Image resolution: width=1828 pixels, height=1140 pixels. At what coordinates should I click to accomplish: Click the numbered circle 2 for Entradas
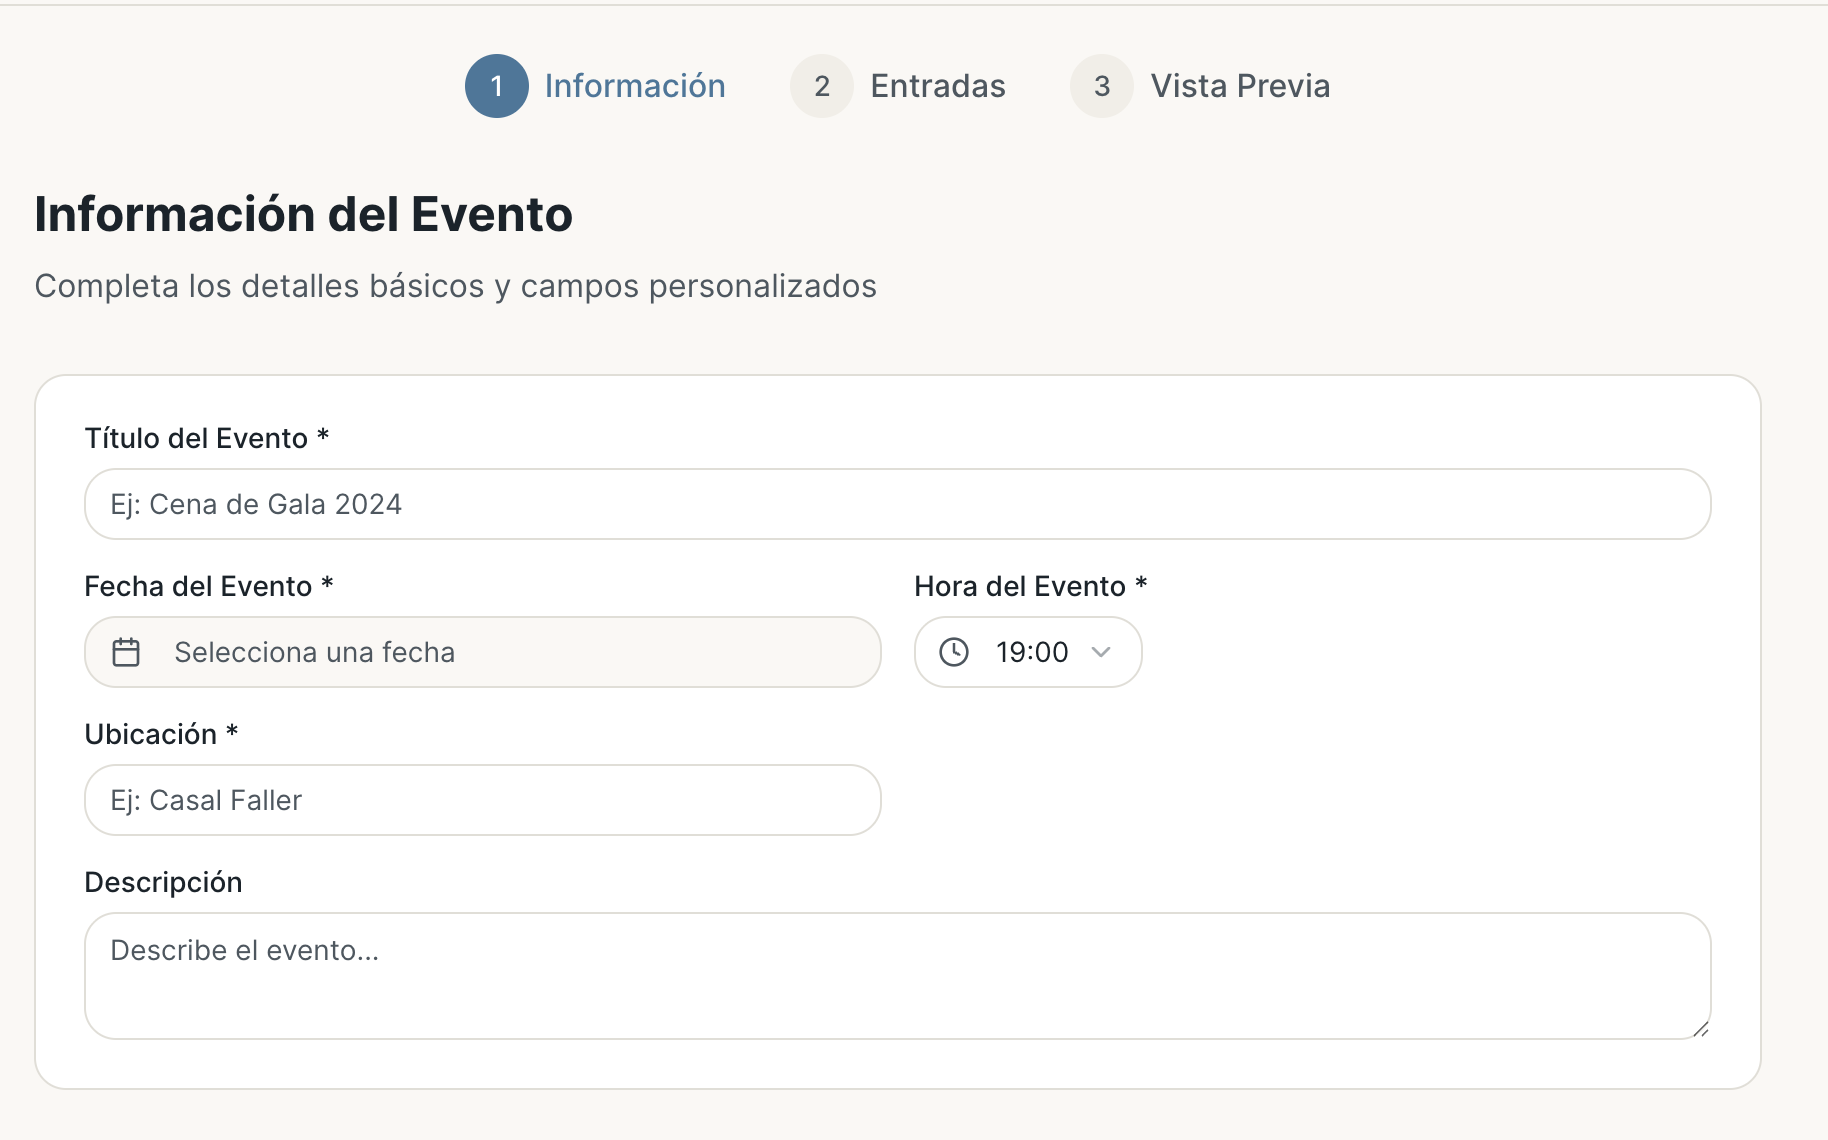coord(821,86)
